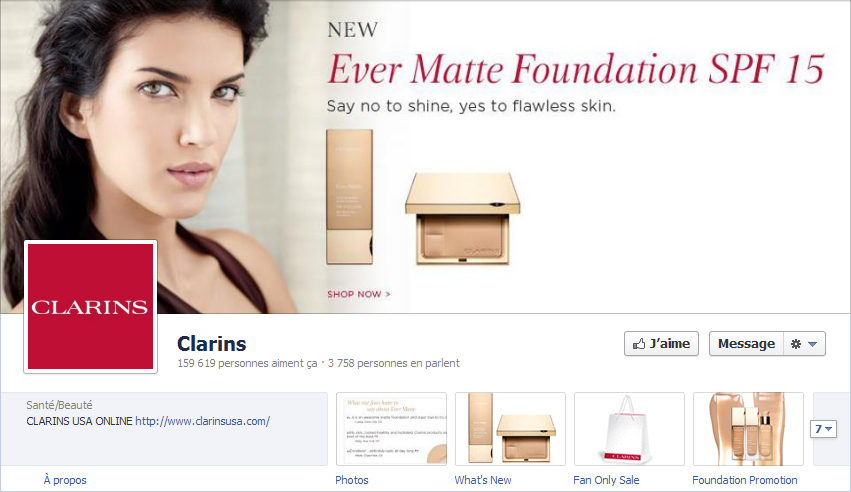
Task: Open the gear settings icon
Action: tap(796, 344)
